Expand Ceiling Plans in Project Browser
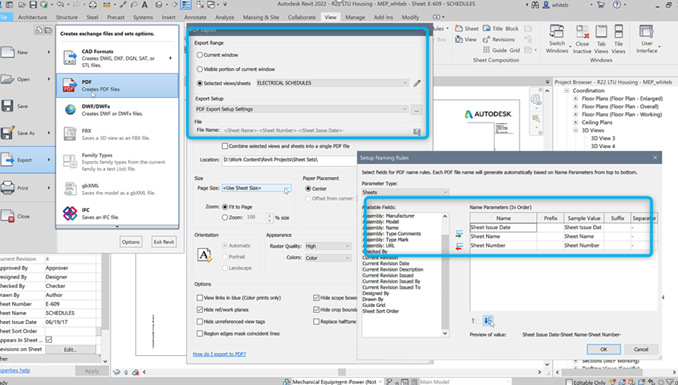 click(576, 122)
